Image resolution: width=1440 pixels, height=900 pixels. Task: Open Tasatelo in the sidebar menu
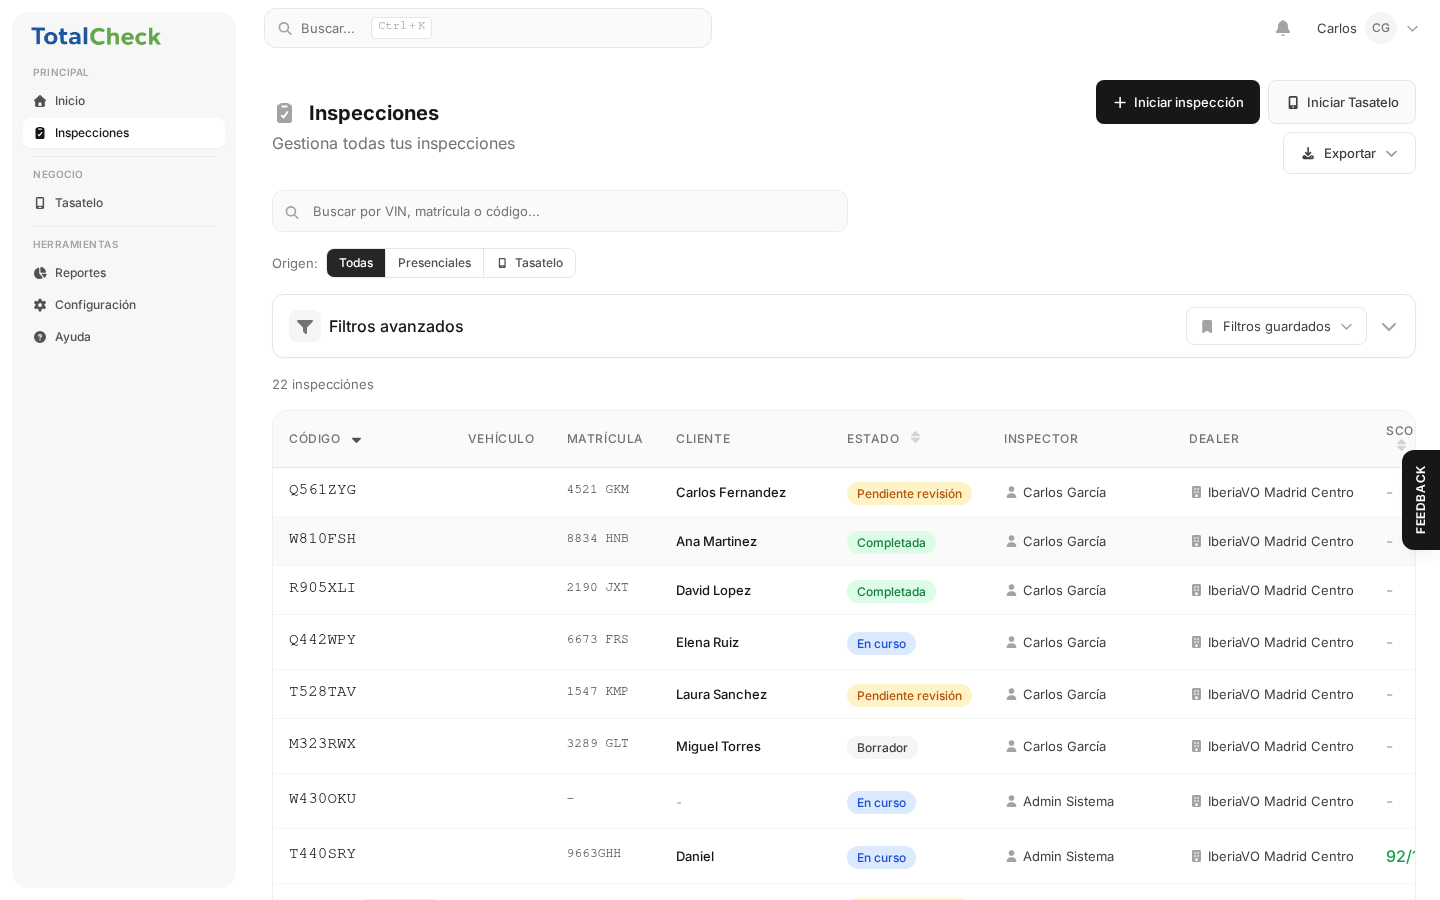coord(79,203)
